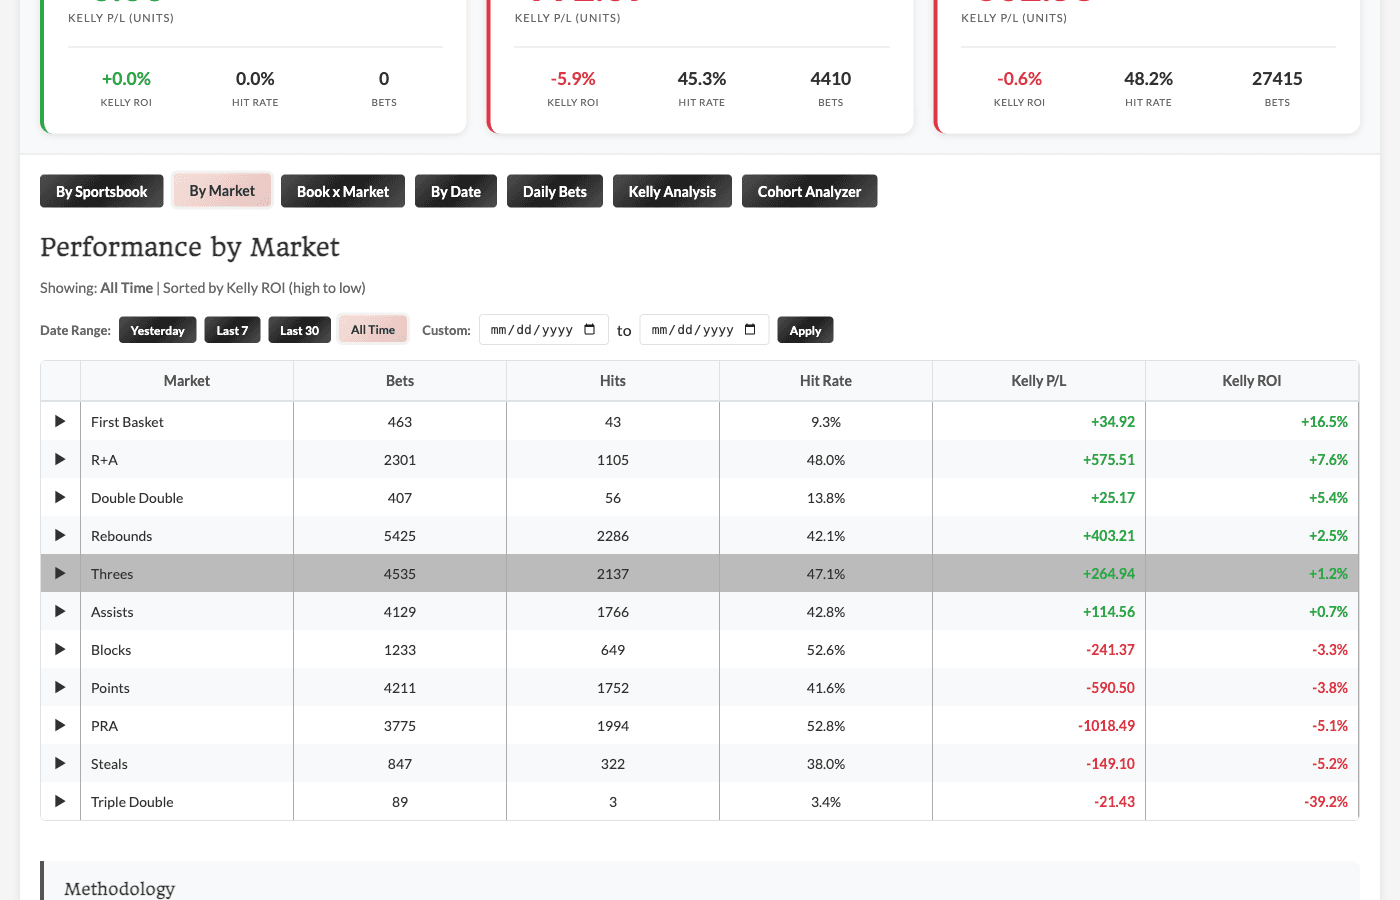Open the Cohort Analyzer

809,190
